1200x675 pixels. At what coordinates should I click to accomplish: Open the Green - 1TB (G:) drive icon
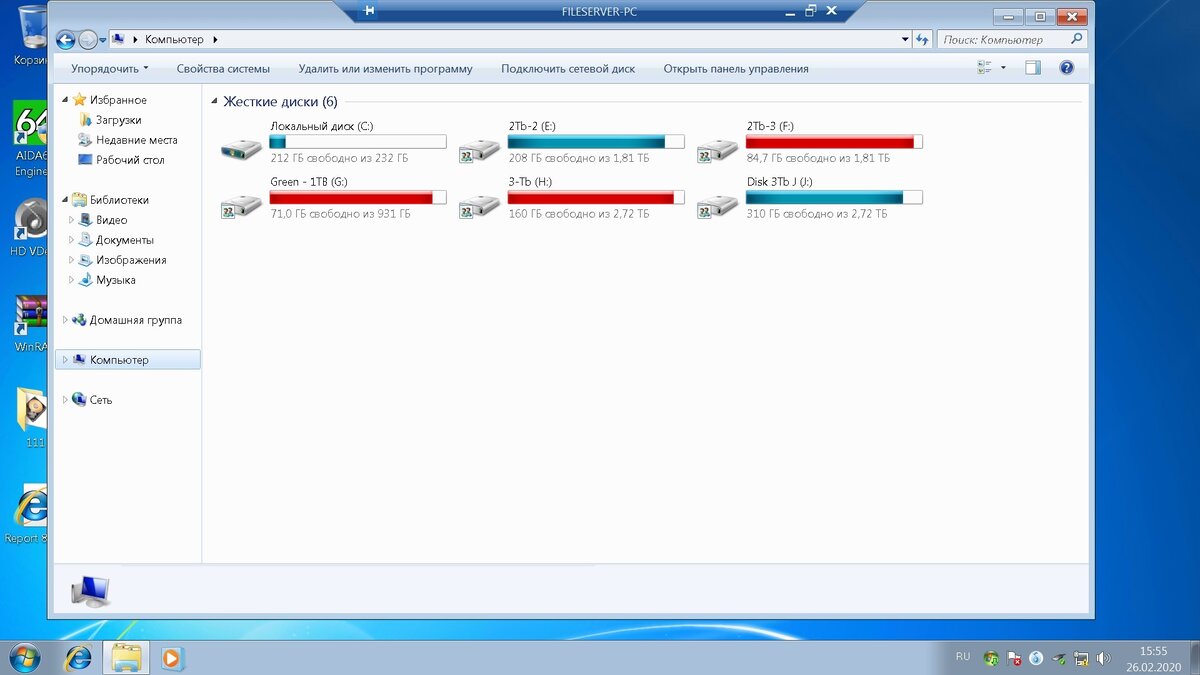pyautogui.click(x=241, y=206)
